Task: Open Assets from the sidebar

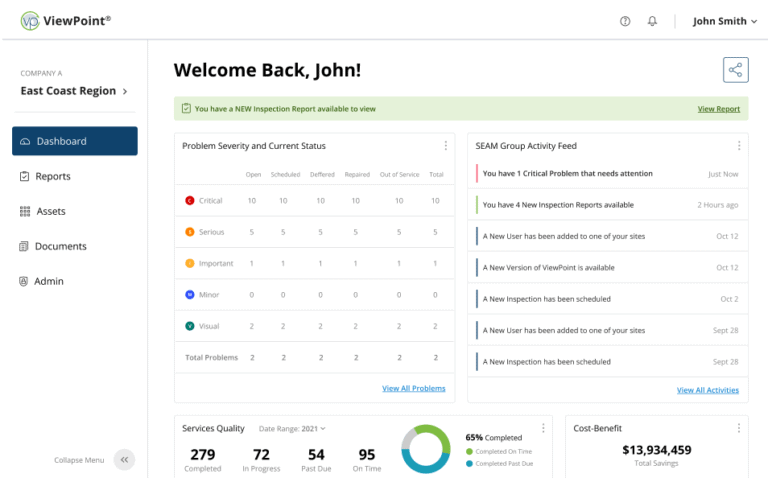Action: click(50, 211)
